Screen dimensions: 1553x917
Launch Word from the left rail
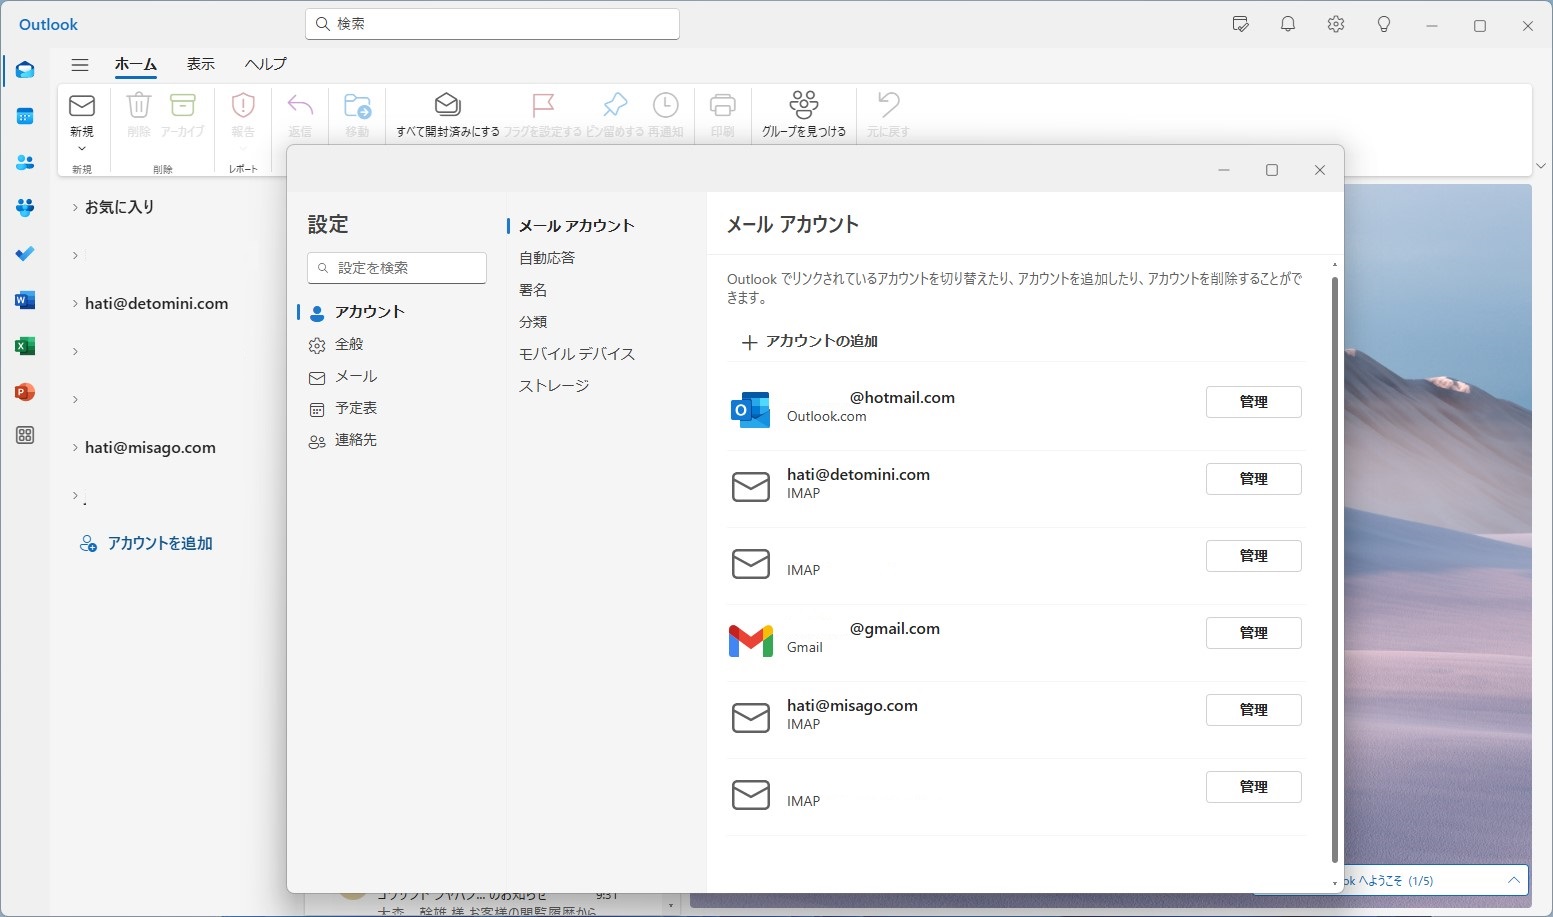click(25, 300)
